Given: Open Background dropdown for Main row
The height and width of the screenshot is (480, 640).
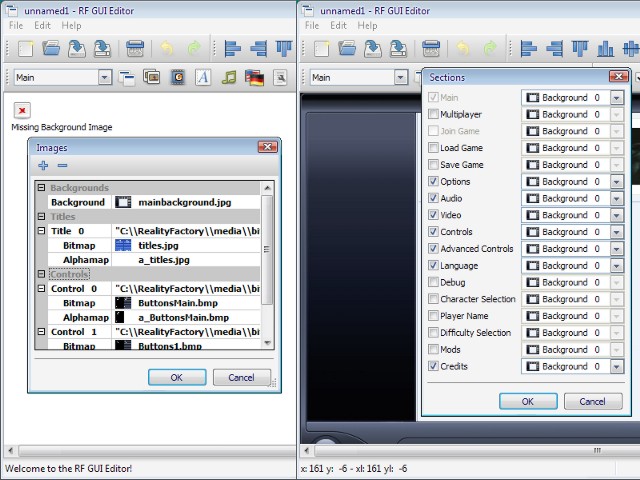Looking at the screenshot, I should pos(617,98).
